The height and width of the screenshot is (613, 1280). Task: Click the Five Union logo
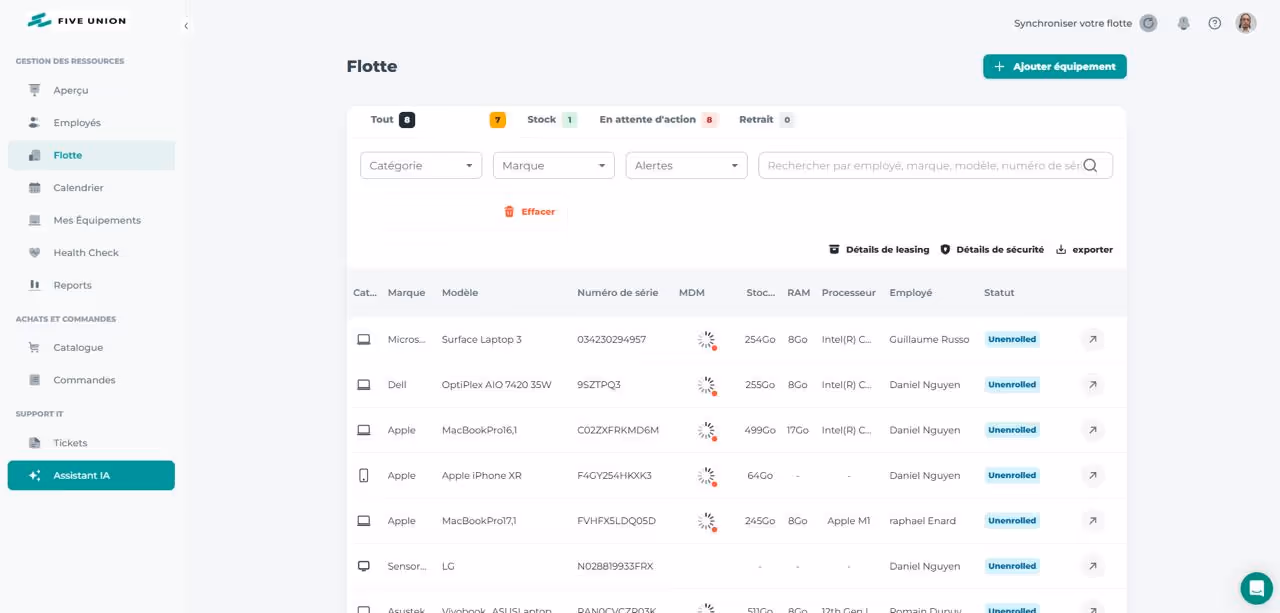tap(77, 20)
